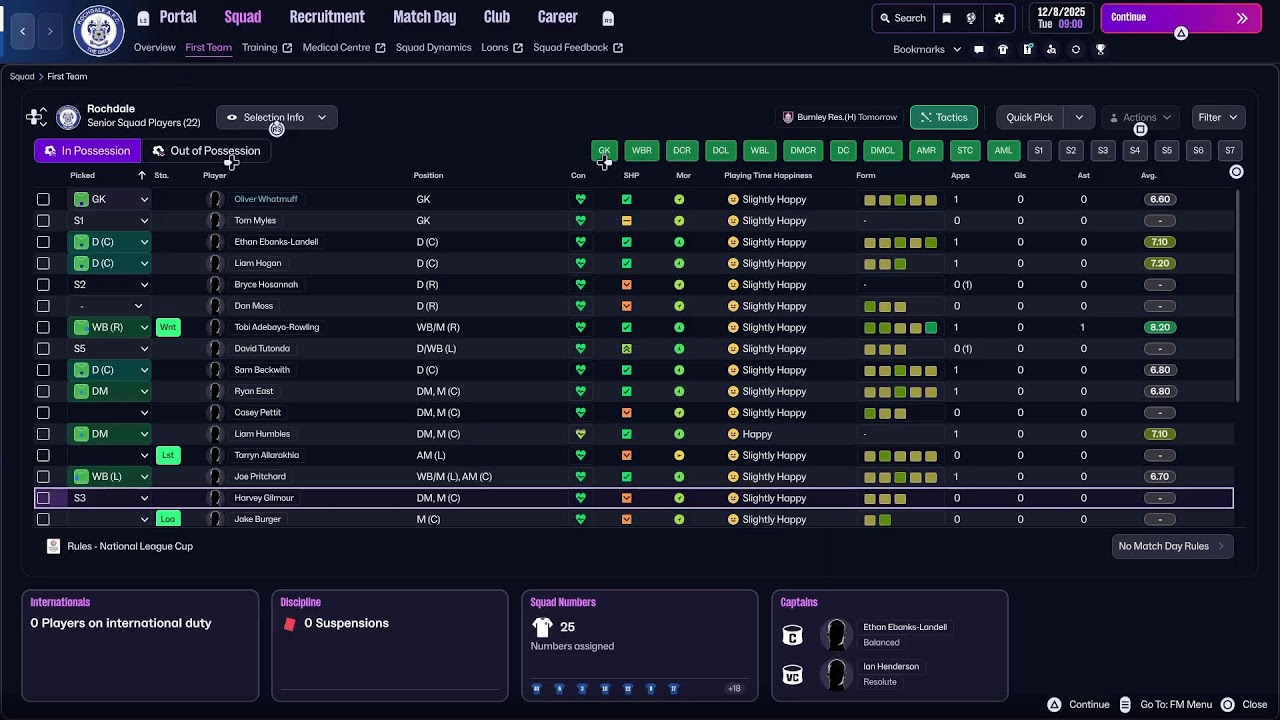Open the Actions dropdown
Screen dimensions: 1280x720
(x=1139, y=117)
